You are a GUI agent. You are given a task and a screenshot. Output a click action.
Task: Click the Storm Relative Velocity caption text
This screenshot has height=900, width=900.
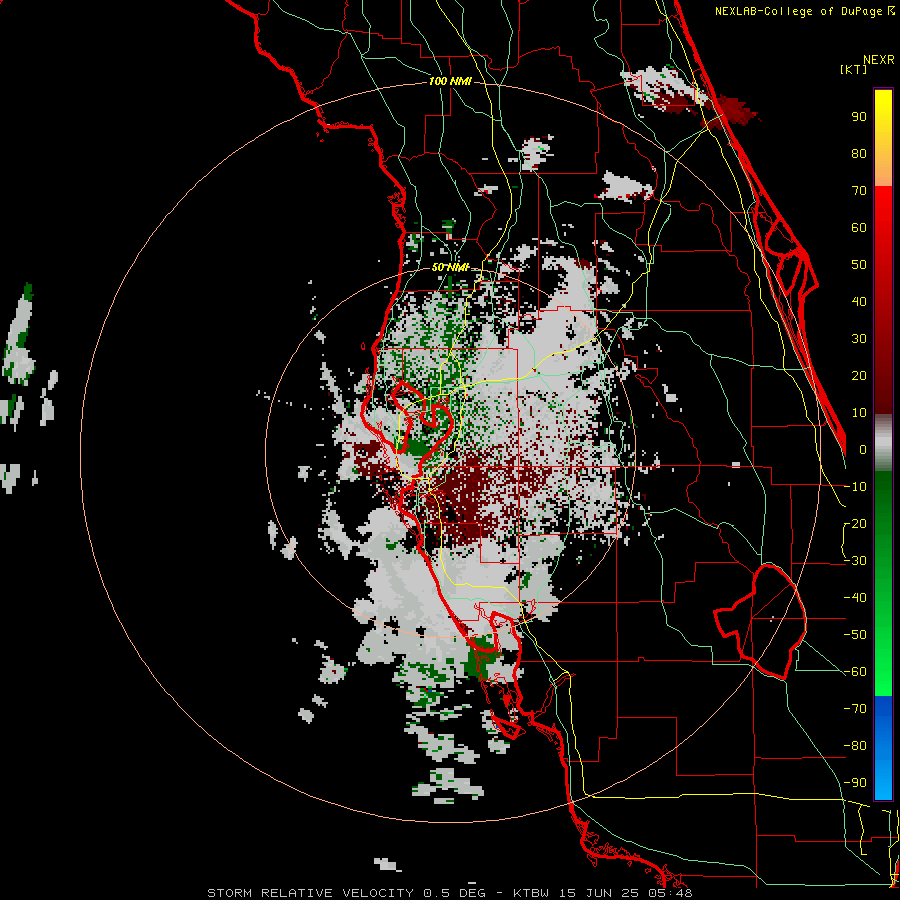click(449, 893)
